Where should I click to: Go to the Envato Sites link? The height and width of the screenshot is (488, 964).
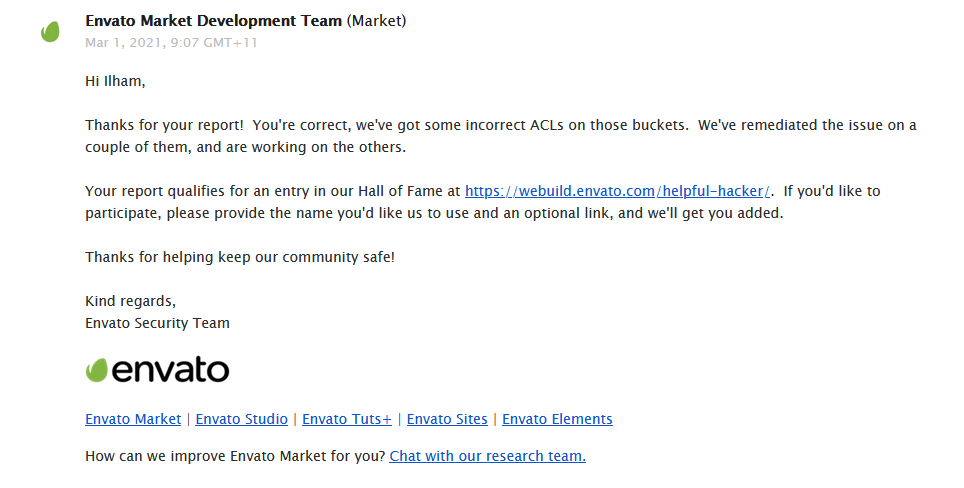point(447,419)
